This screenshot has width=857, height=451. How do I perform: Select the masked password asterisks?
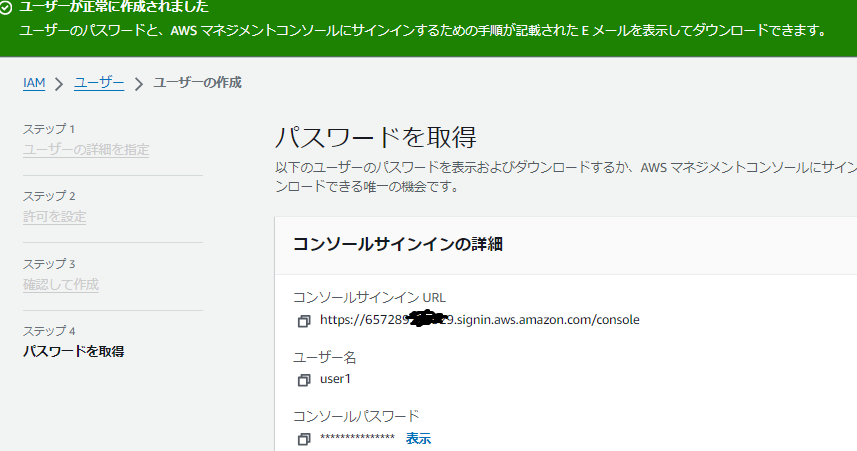[x=357, y=438]
